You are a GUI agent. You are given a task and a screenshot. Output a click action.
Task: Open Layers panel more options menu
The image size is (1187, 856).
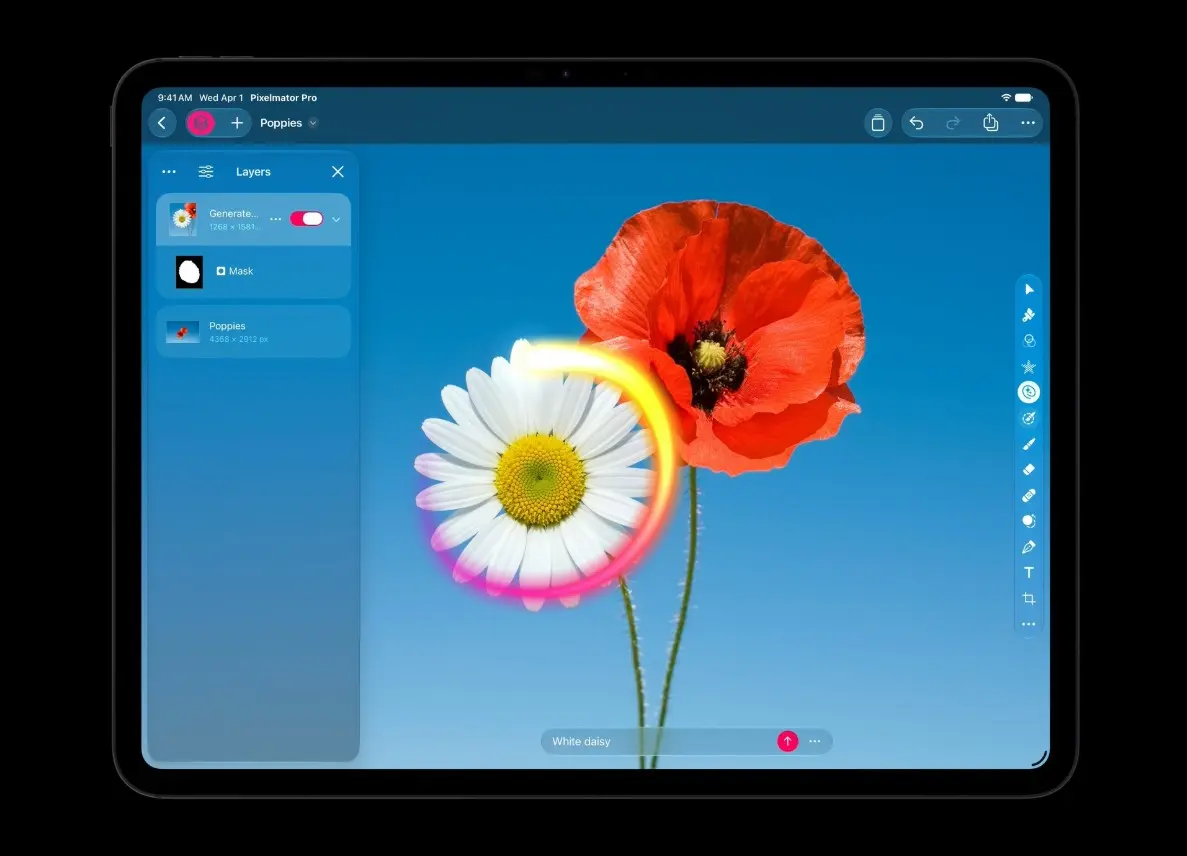click(x=169, y=172)
